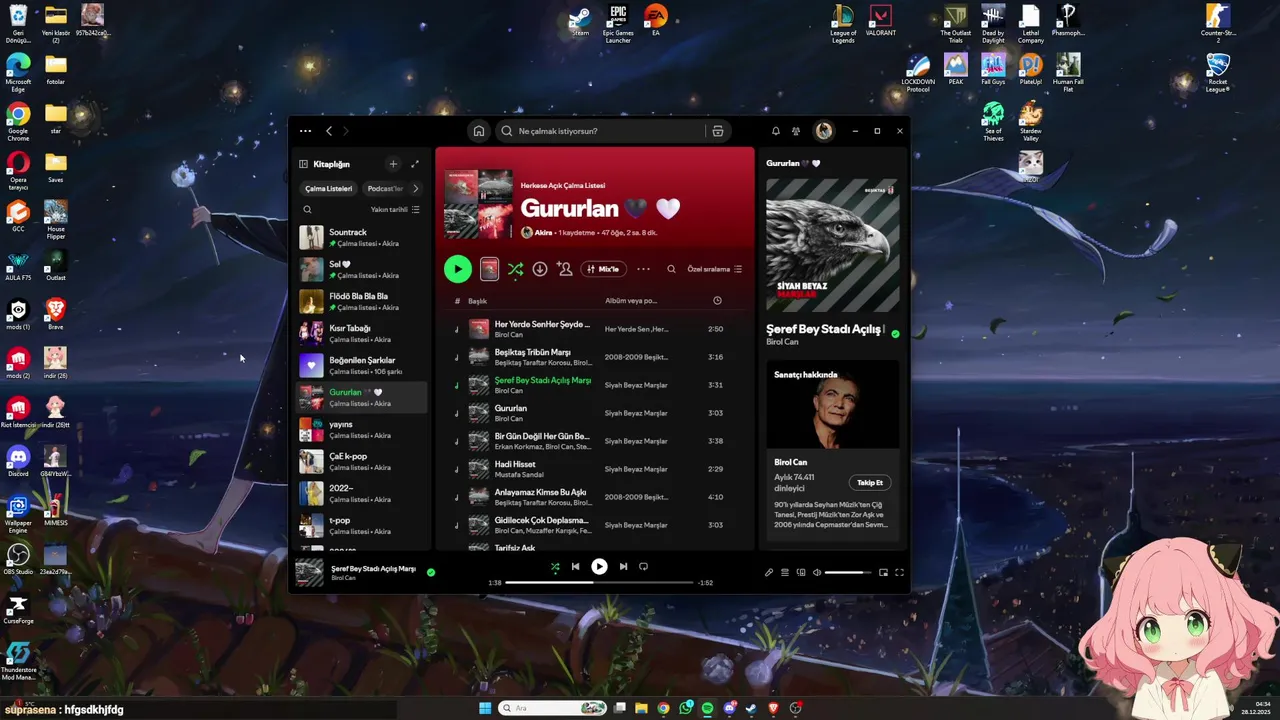Select the Anlayamaz Kimse Bu Aşkı track
This screenshot has width=1280, height=720.
click(595, 497)
